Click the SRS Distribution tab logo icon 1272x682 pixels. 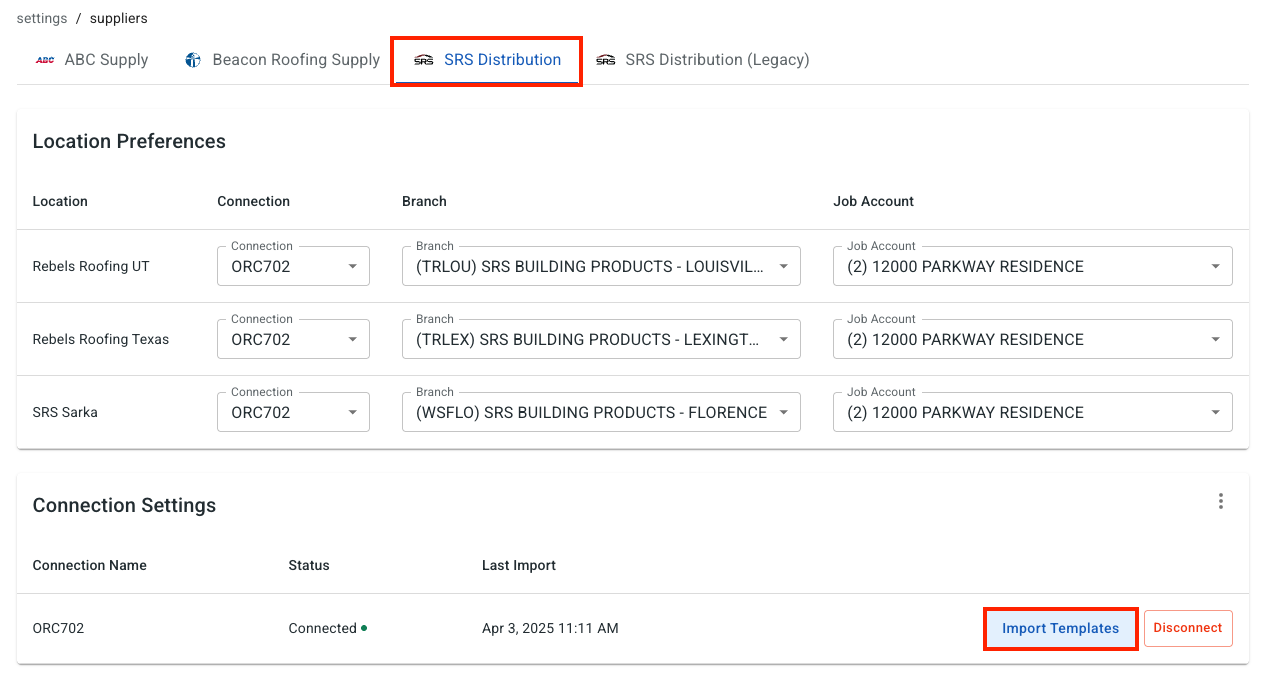coord(424,60)
